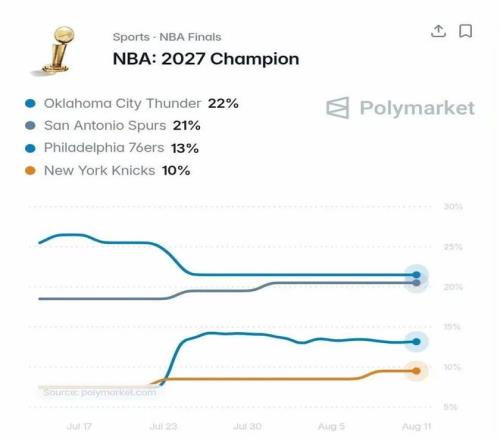Viewport: 500px width, 440px height.
Task: Select Philadelphia 76ers legend dot
Action: click(30, 148)
